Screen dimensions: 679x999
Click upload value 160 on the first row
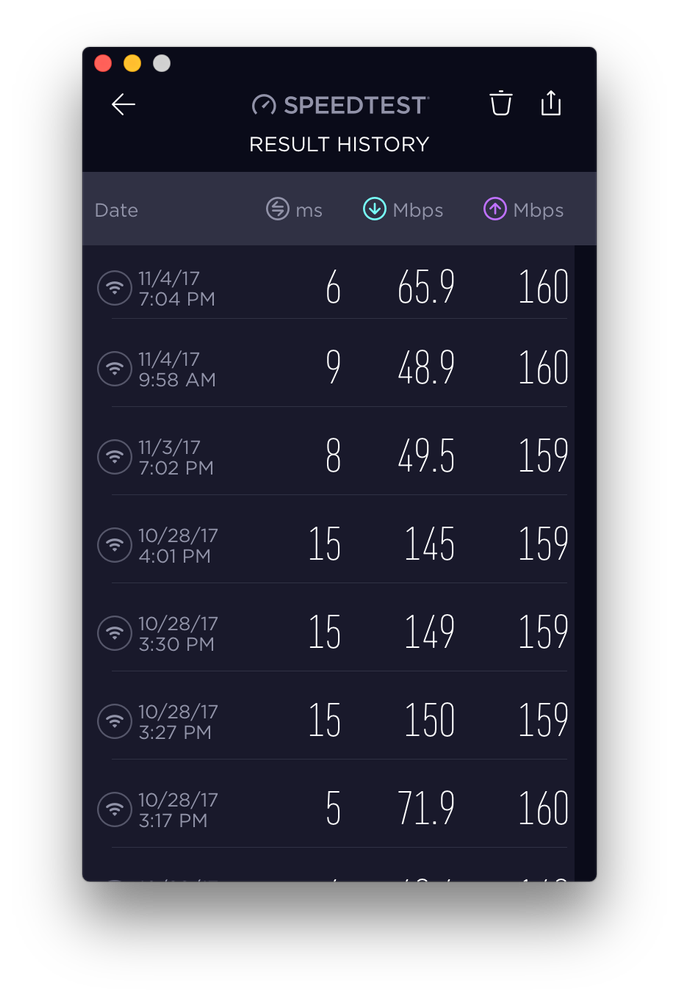[x=543, y=287]
